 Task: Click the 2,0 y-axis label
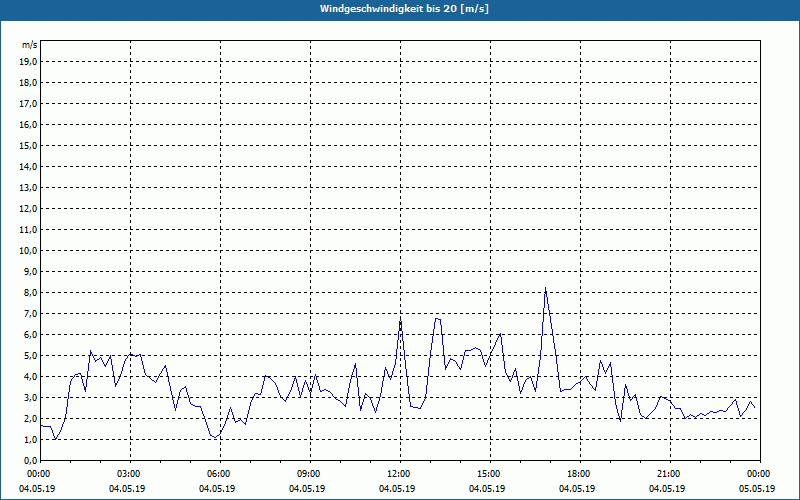pos(31,418)
